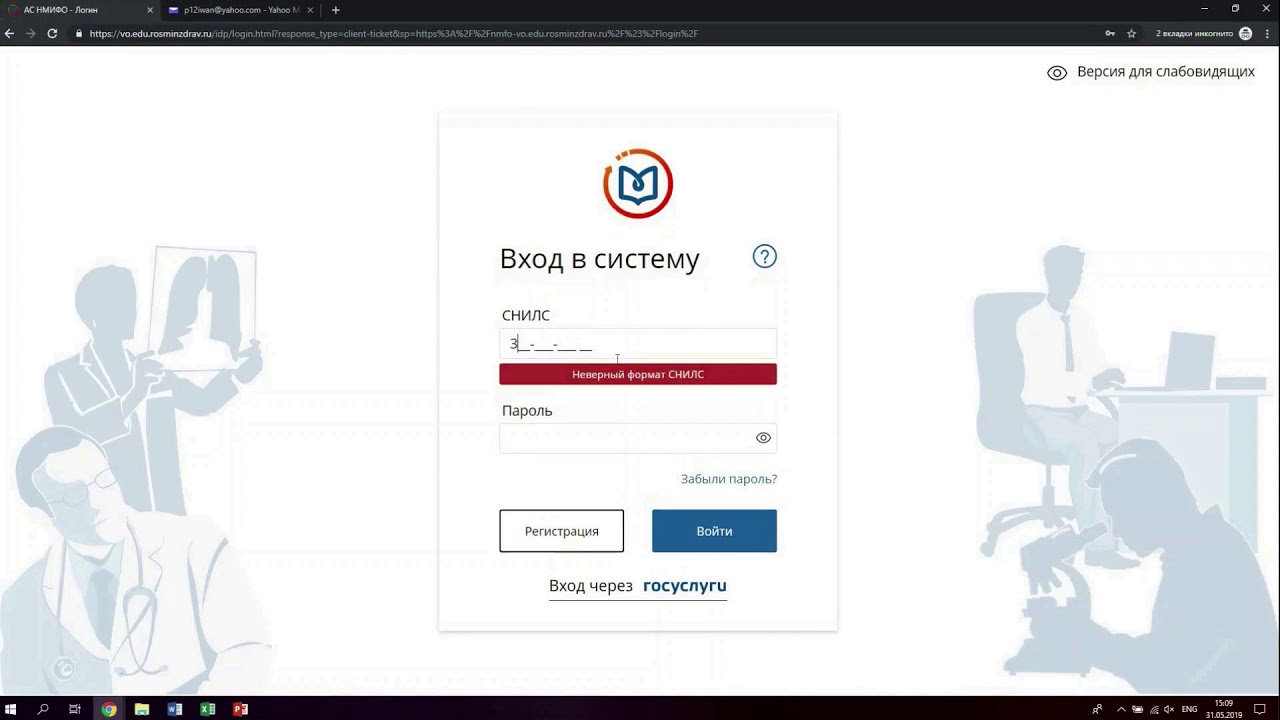Screen dimensions: 1280x720
Task: Close the Yahoo Mail tab
Action: (309, 10)
